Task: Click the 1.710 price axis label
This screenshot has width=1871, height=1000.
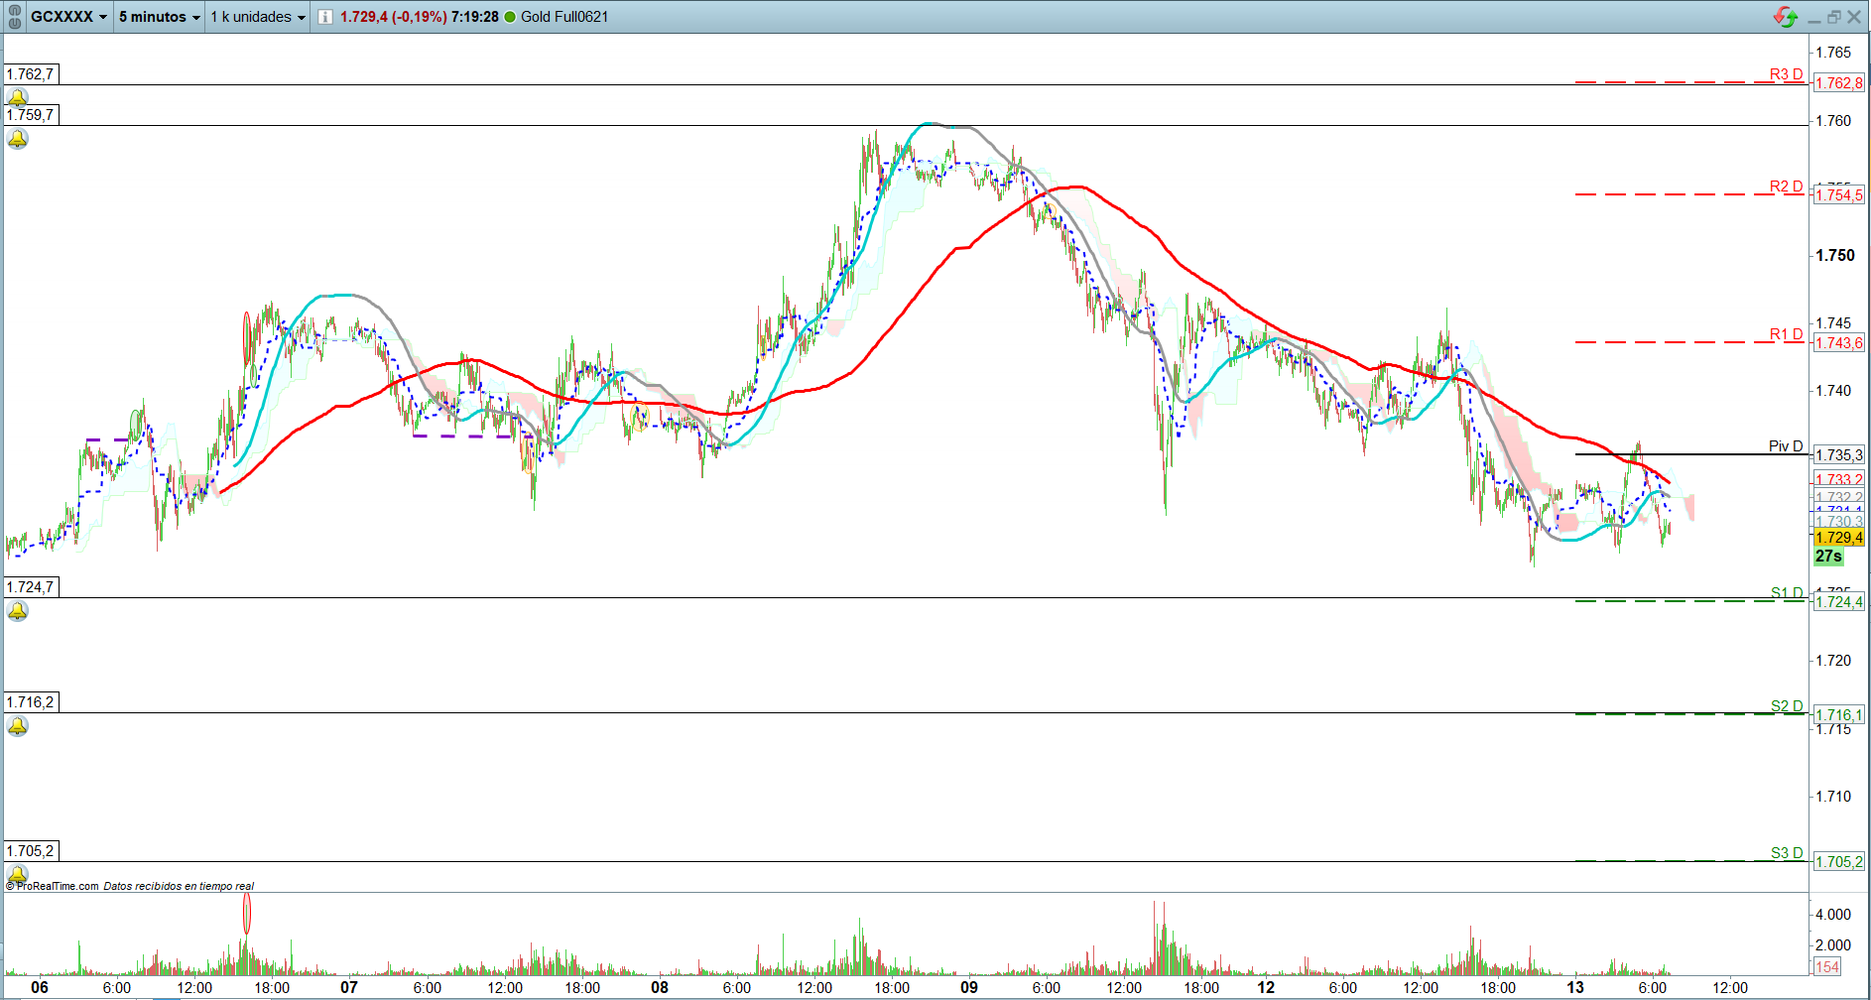Action: pos(1833,796)
